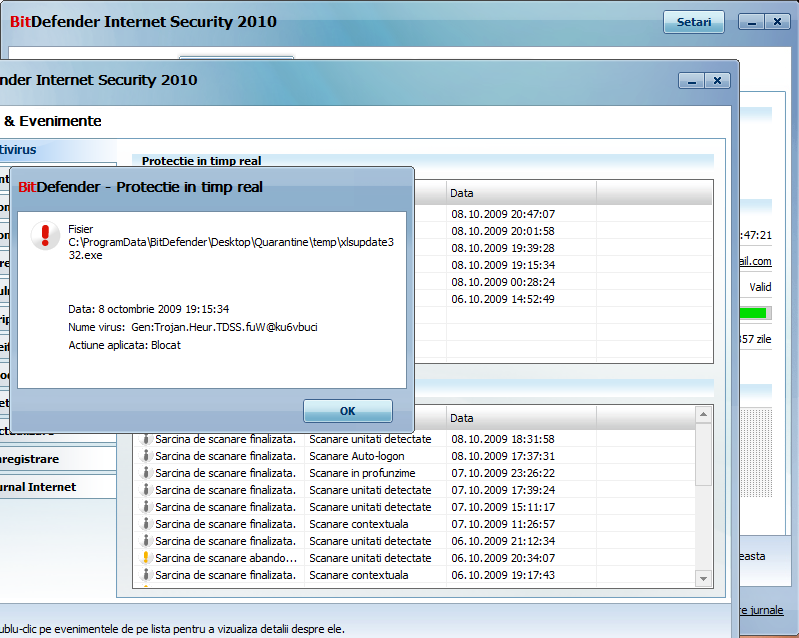Close the Evenimente window
Screen dimensions: 799x638
(x=717, y=81)
